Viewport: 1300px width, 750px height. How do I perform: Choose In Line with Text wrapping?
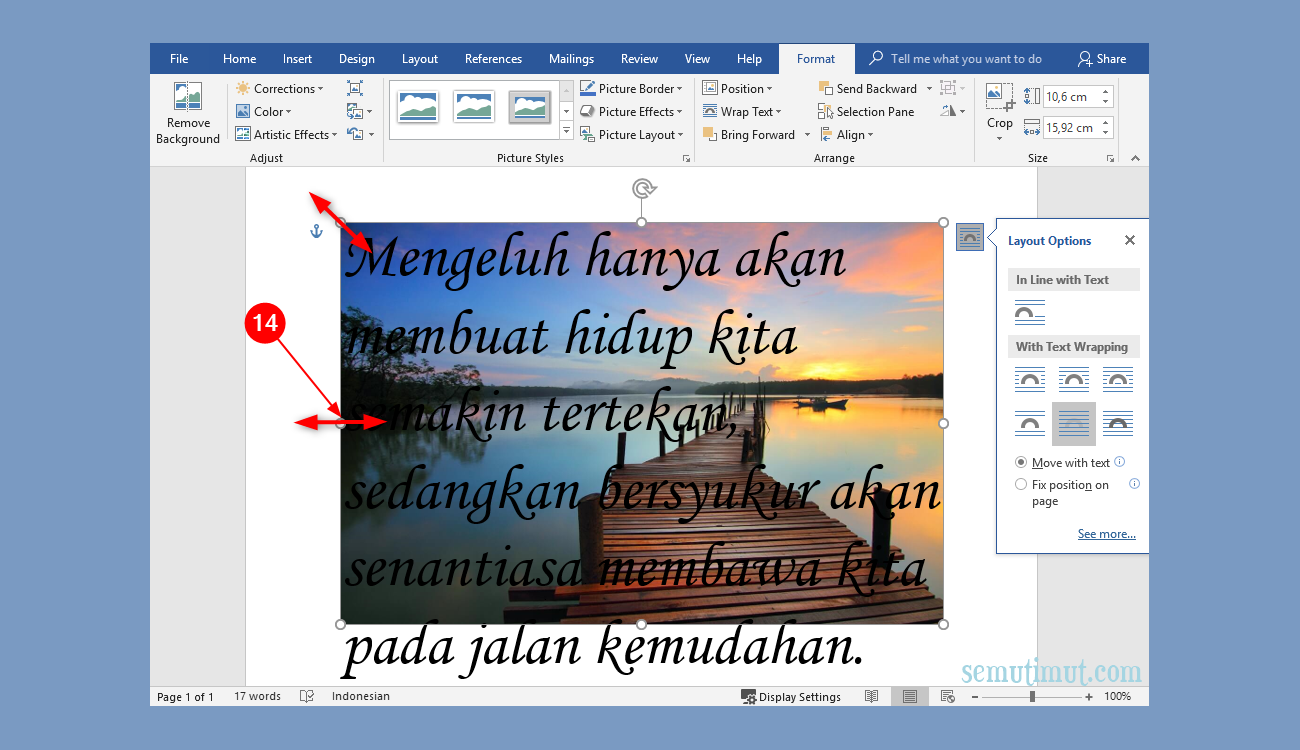pos(1030,312)
